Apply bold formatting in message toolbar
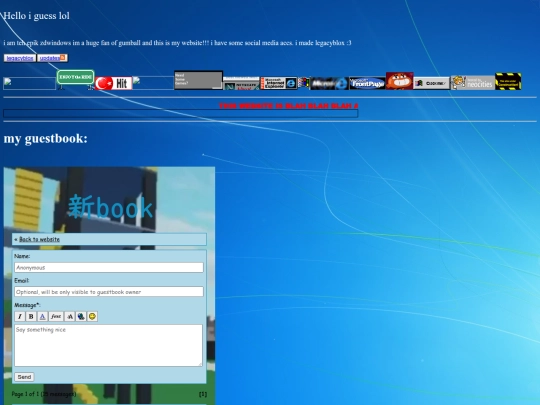The image size is (540, 405). [x=31, y=316]
